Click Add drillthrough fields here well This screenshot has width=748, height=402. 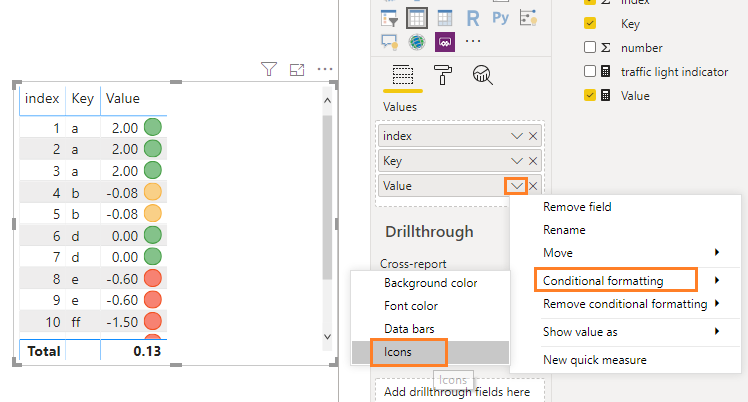(x=459, y=392)
